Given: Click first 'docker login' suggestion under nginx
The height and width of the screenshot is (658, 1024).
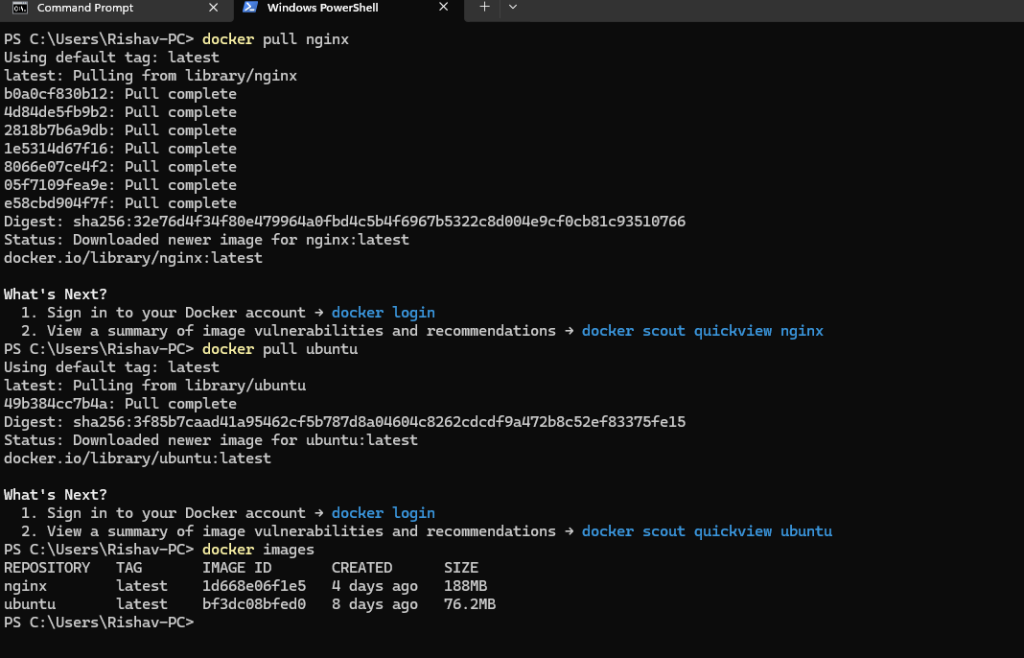Looking at the screenshot, I should point(383,313).
